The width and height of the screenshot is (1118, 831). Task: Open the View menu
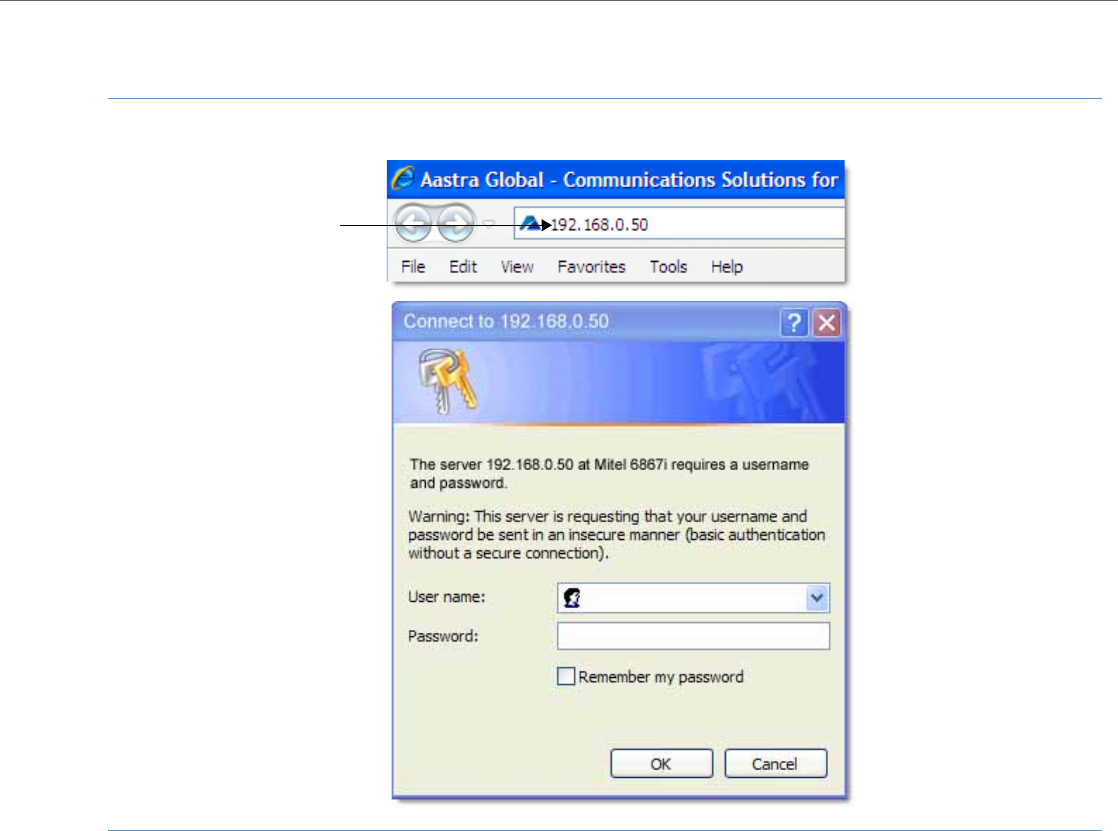[517, 267]
